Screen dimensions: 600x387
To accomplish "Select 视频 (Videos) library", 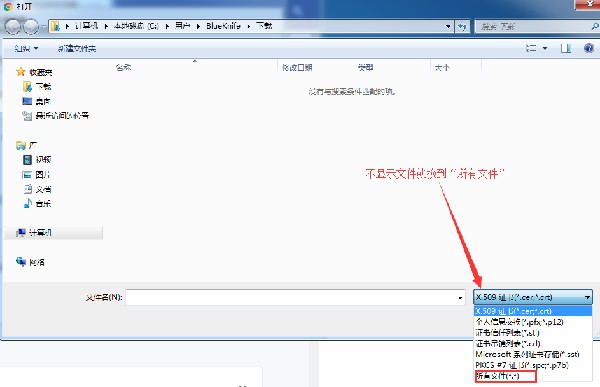I will (x=43, y=159).
